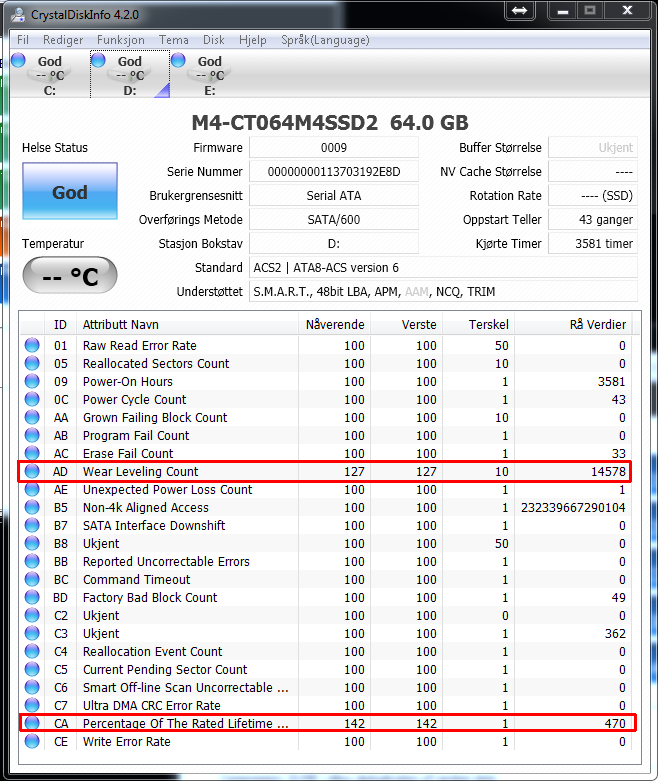658x781 pixels.
Task: Click status icon for Power Cycle Count
Action: coord(32,399)
